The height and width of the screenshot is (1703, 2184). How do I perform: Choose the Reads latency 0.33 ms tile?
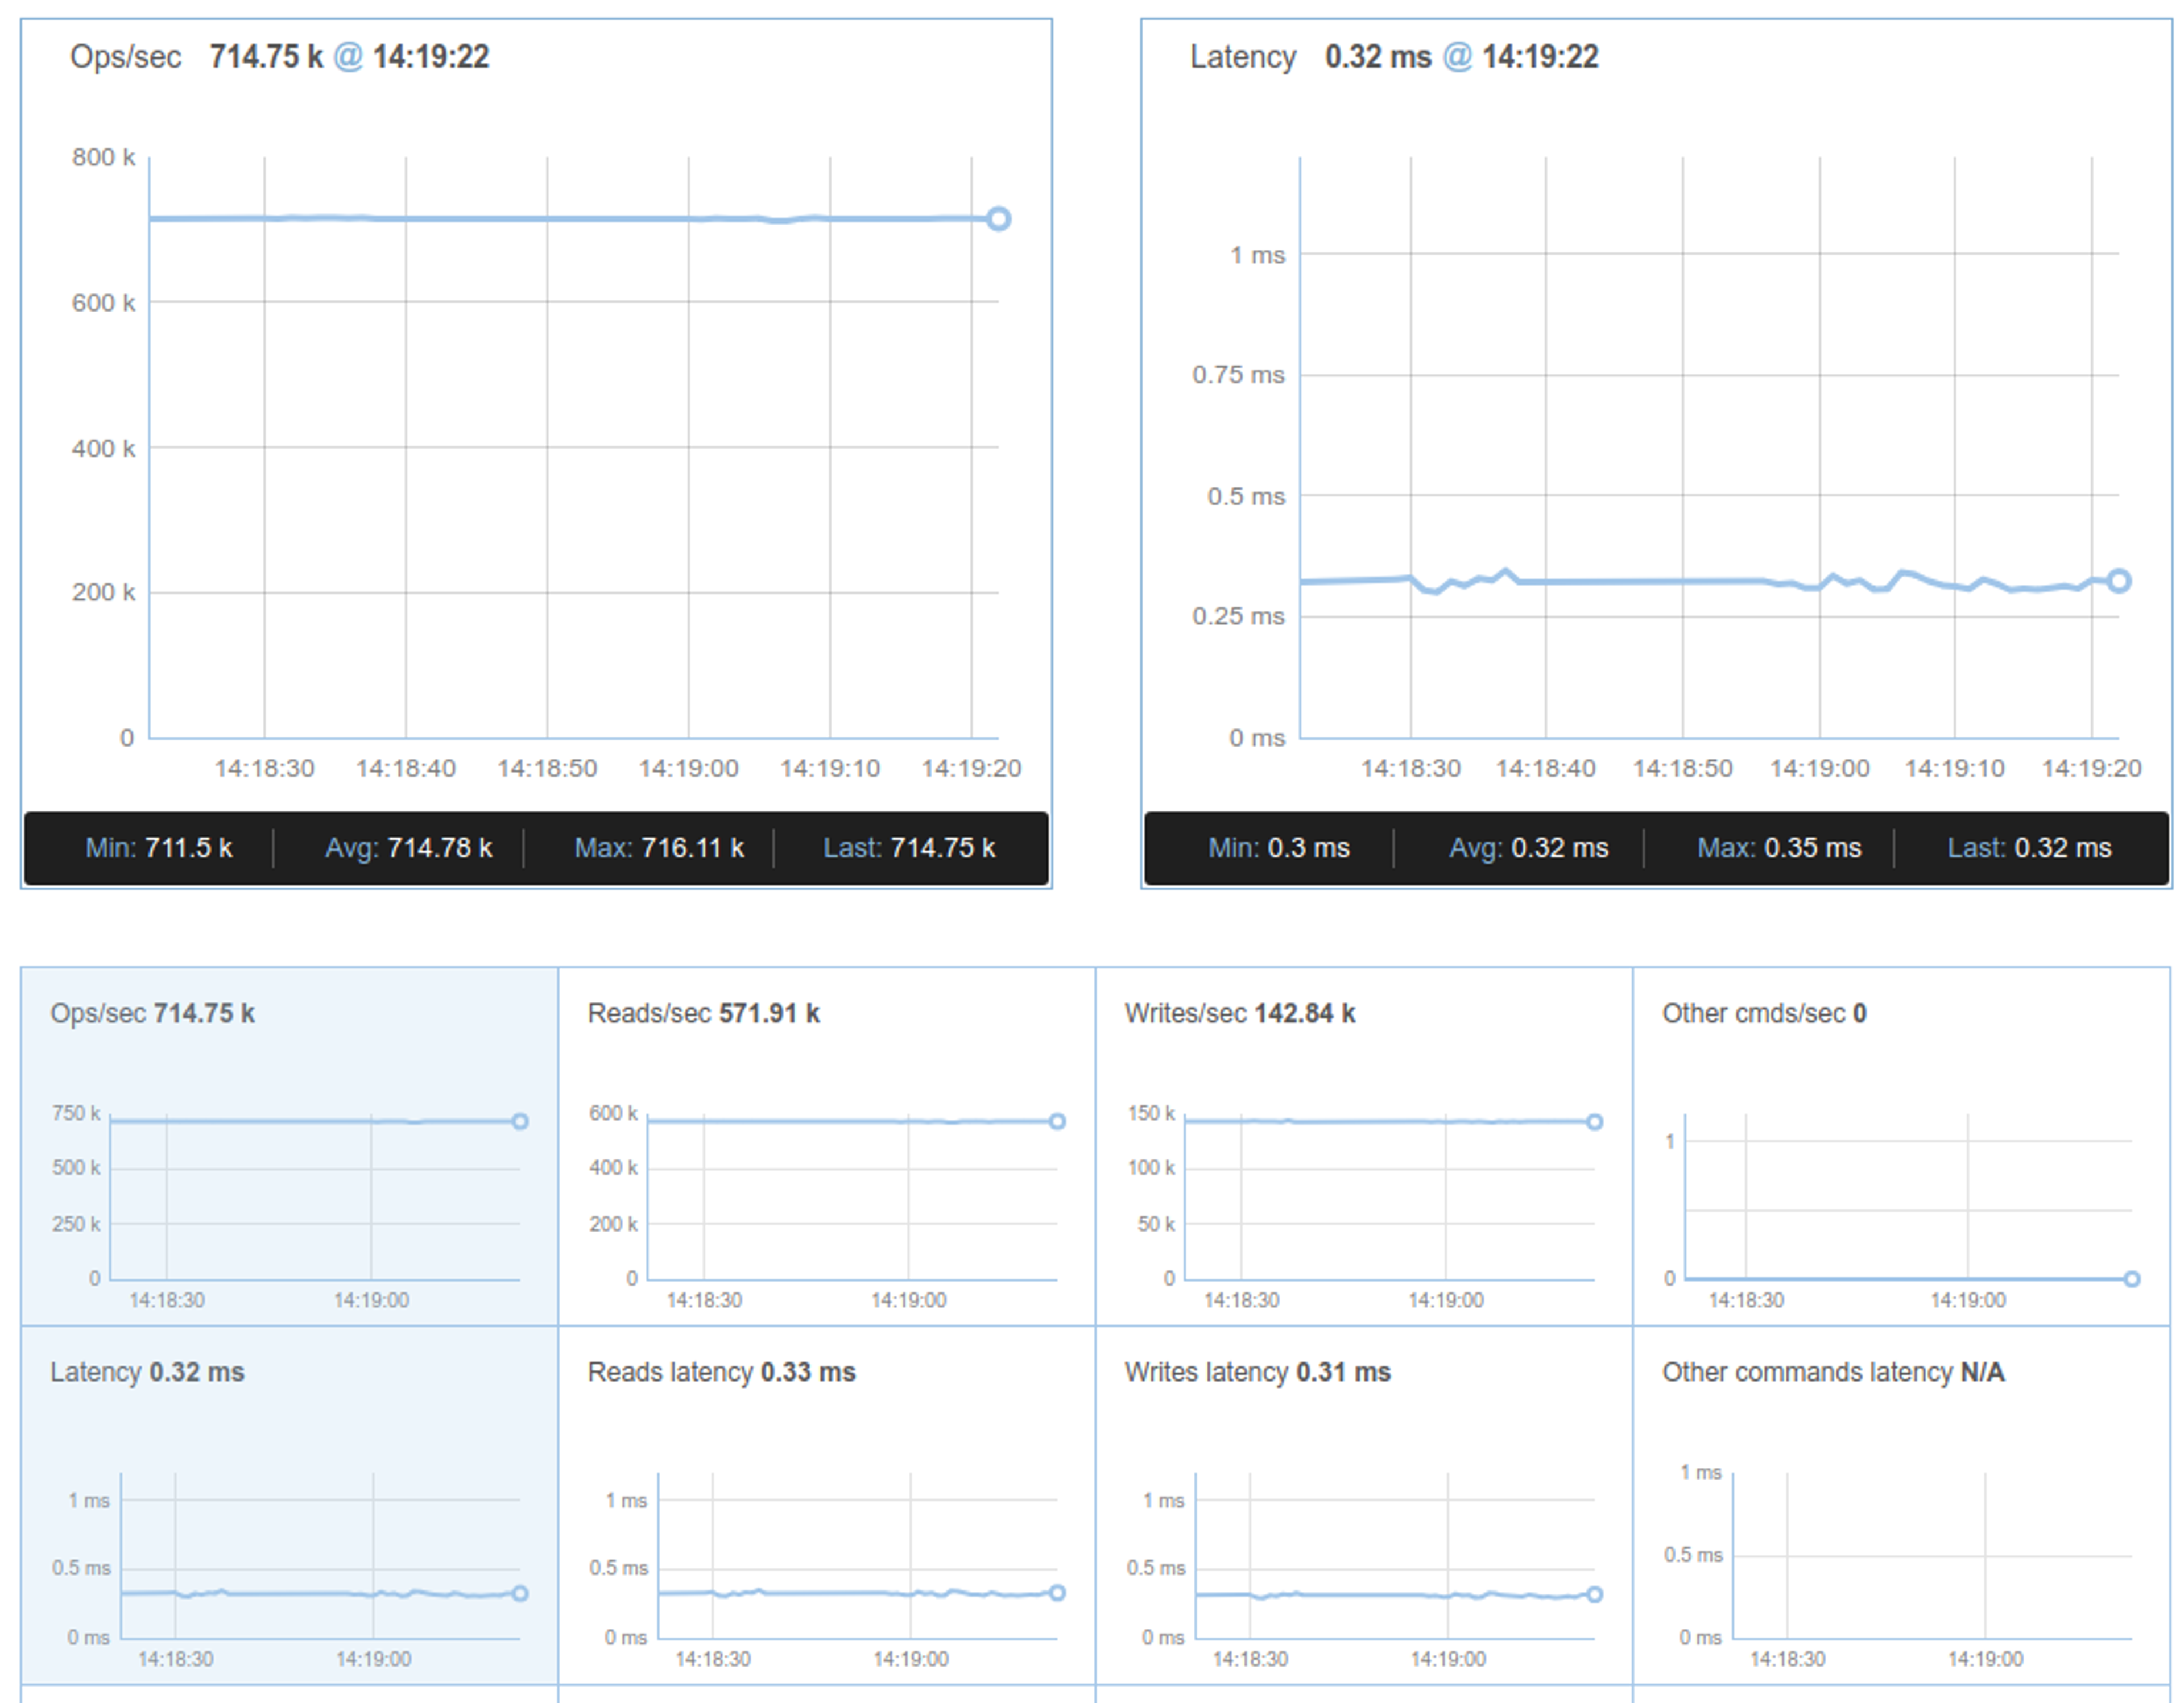826,1506
